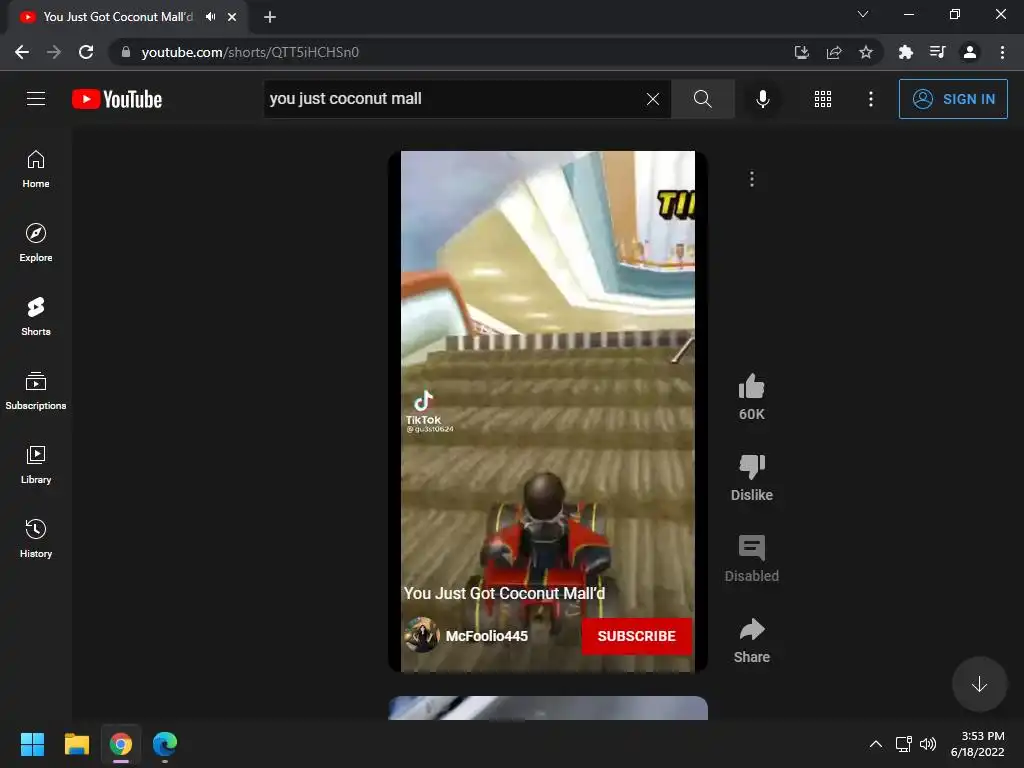Image resolution: width=1024 pixels, height=768 pixels.
Task: Open YouTube apps grid
Action: [823, 99]
